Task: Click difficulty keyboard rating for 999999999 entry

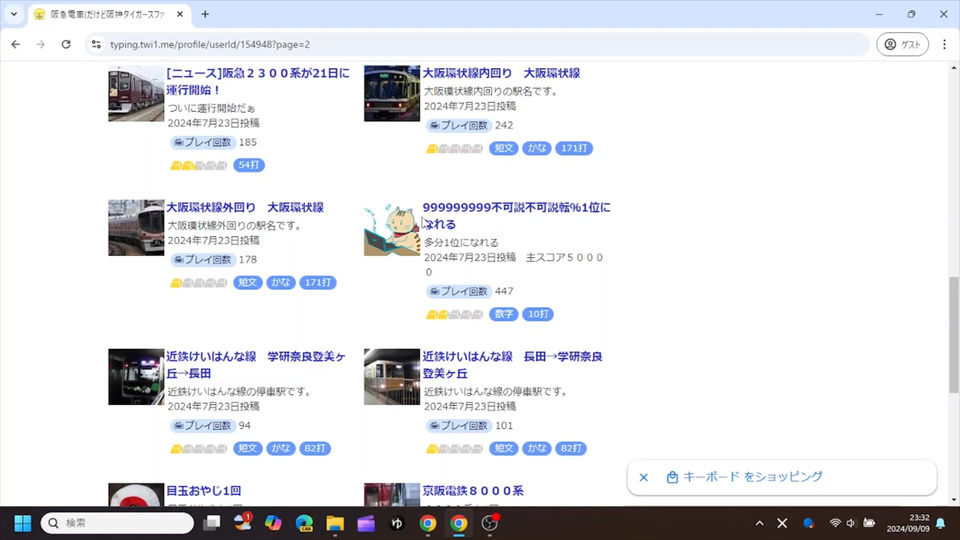Action: 454,314
